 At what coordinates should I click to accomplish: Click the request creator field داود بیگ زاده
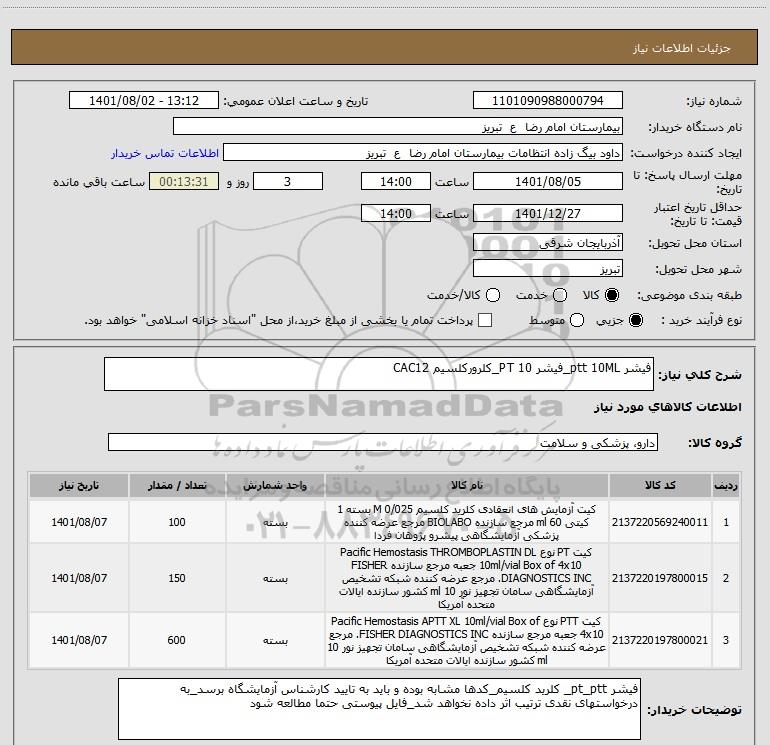coord(423,153)
